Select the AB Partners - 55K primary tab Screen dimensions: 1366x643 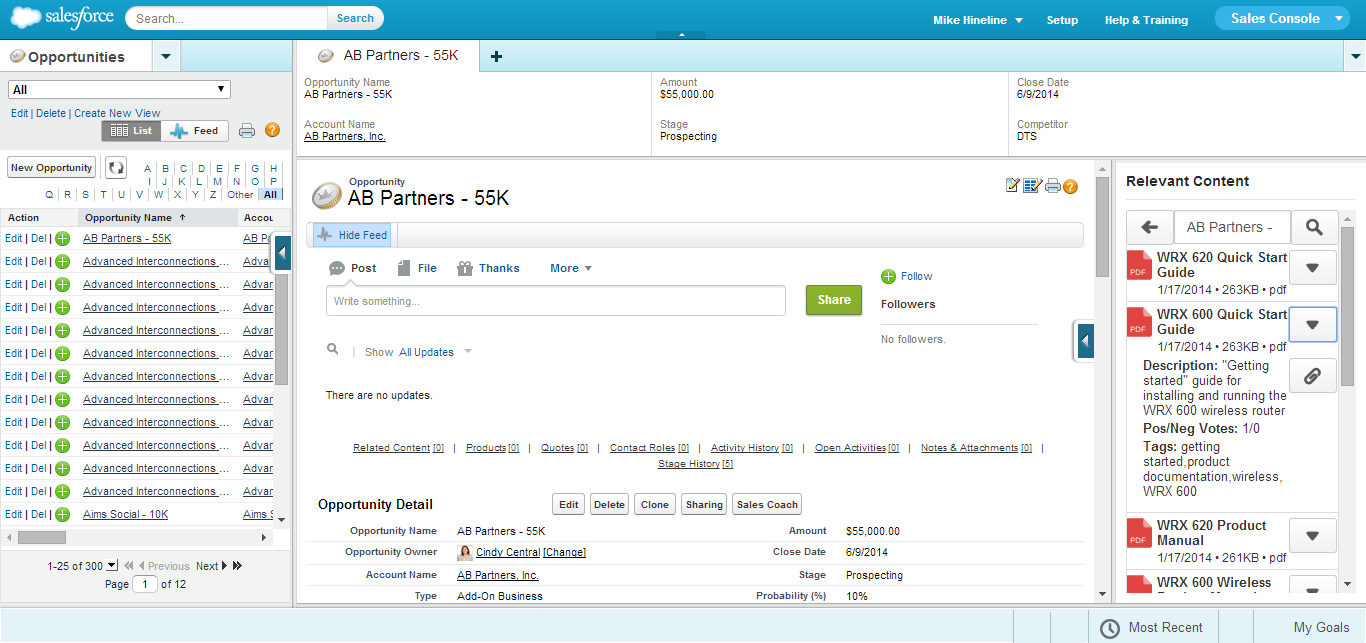[x=388, y=56]
